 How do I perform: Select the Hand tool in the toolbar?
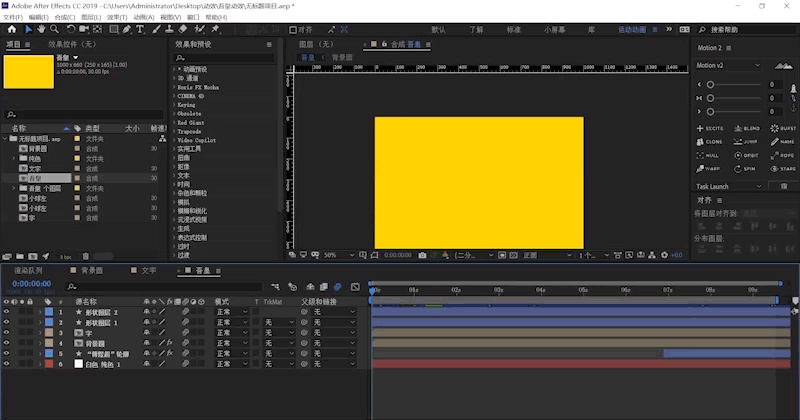tap(40, 30)
